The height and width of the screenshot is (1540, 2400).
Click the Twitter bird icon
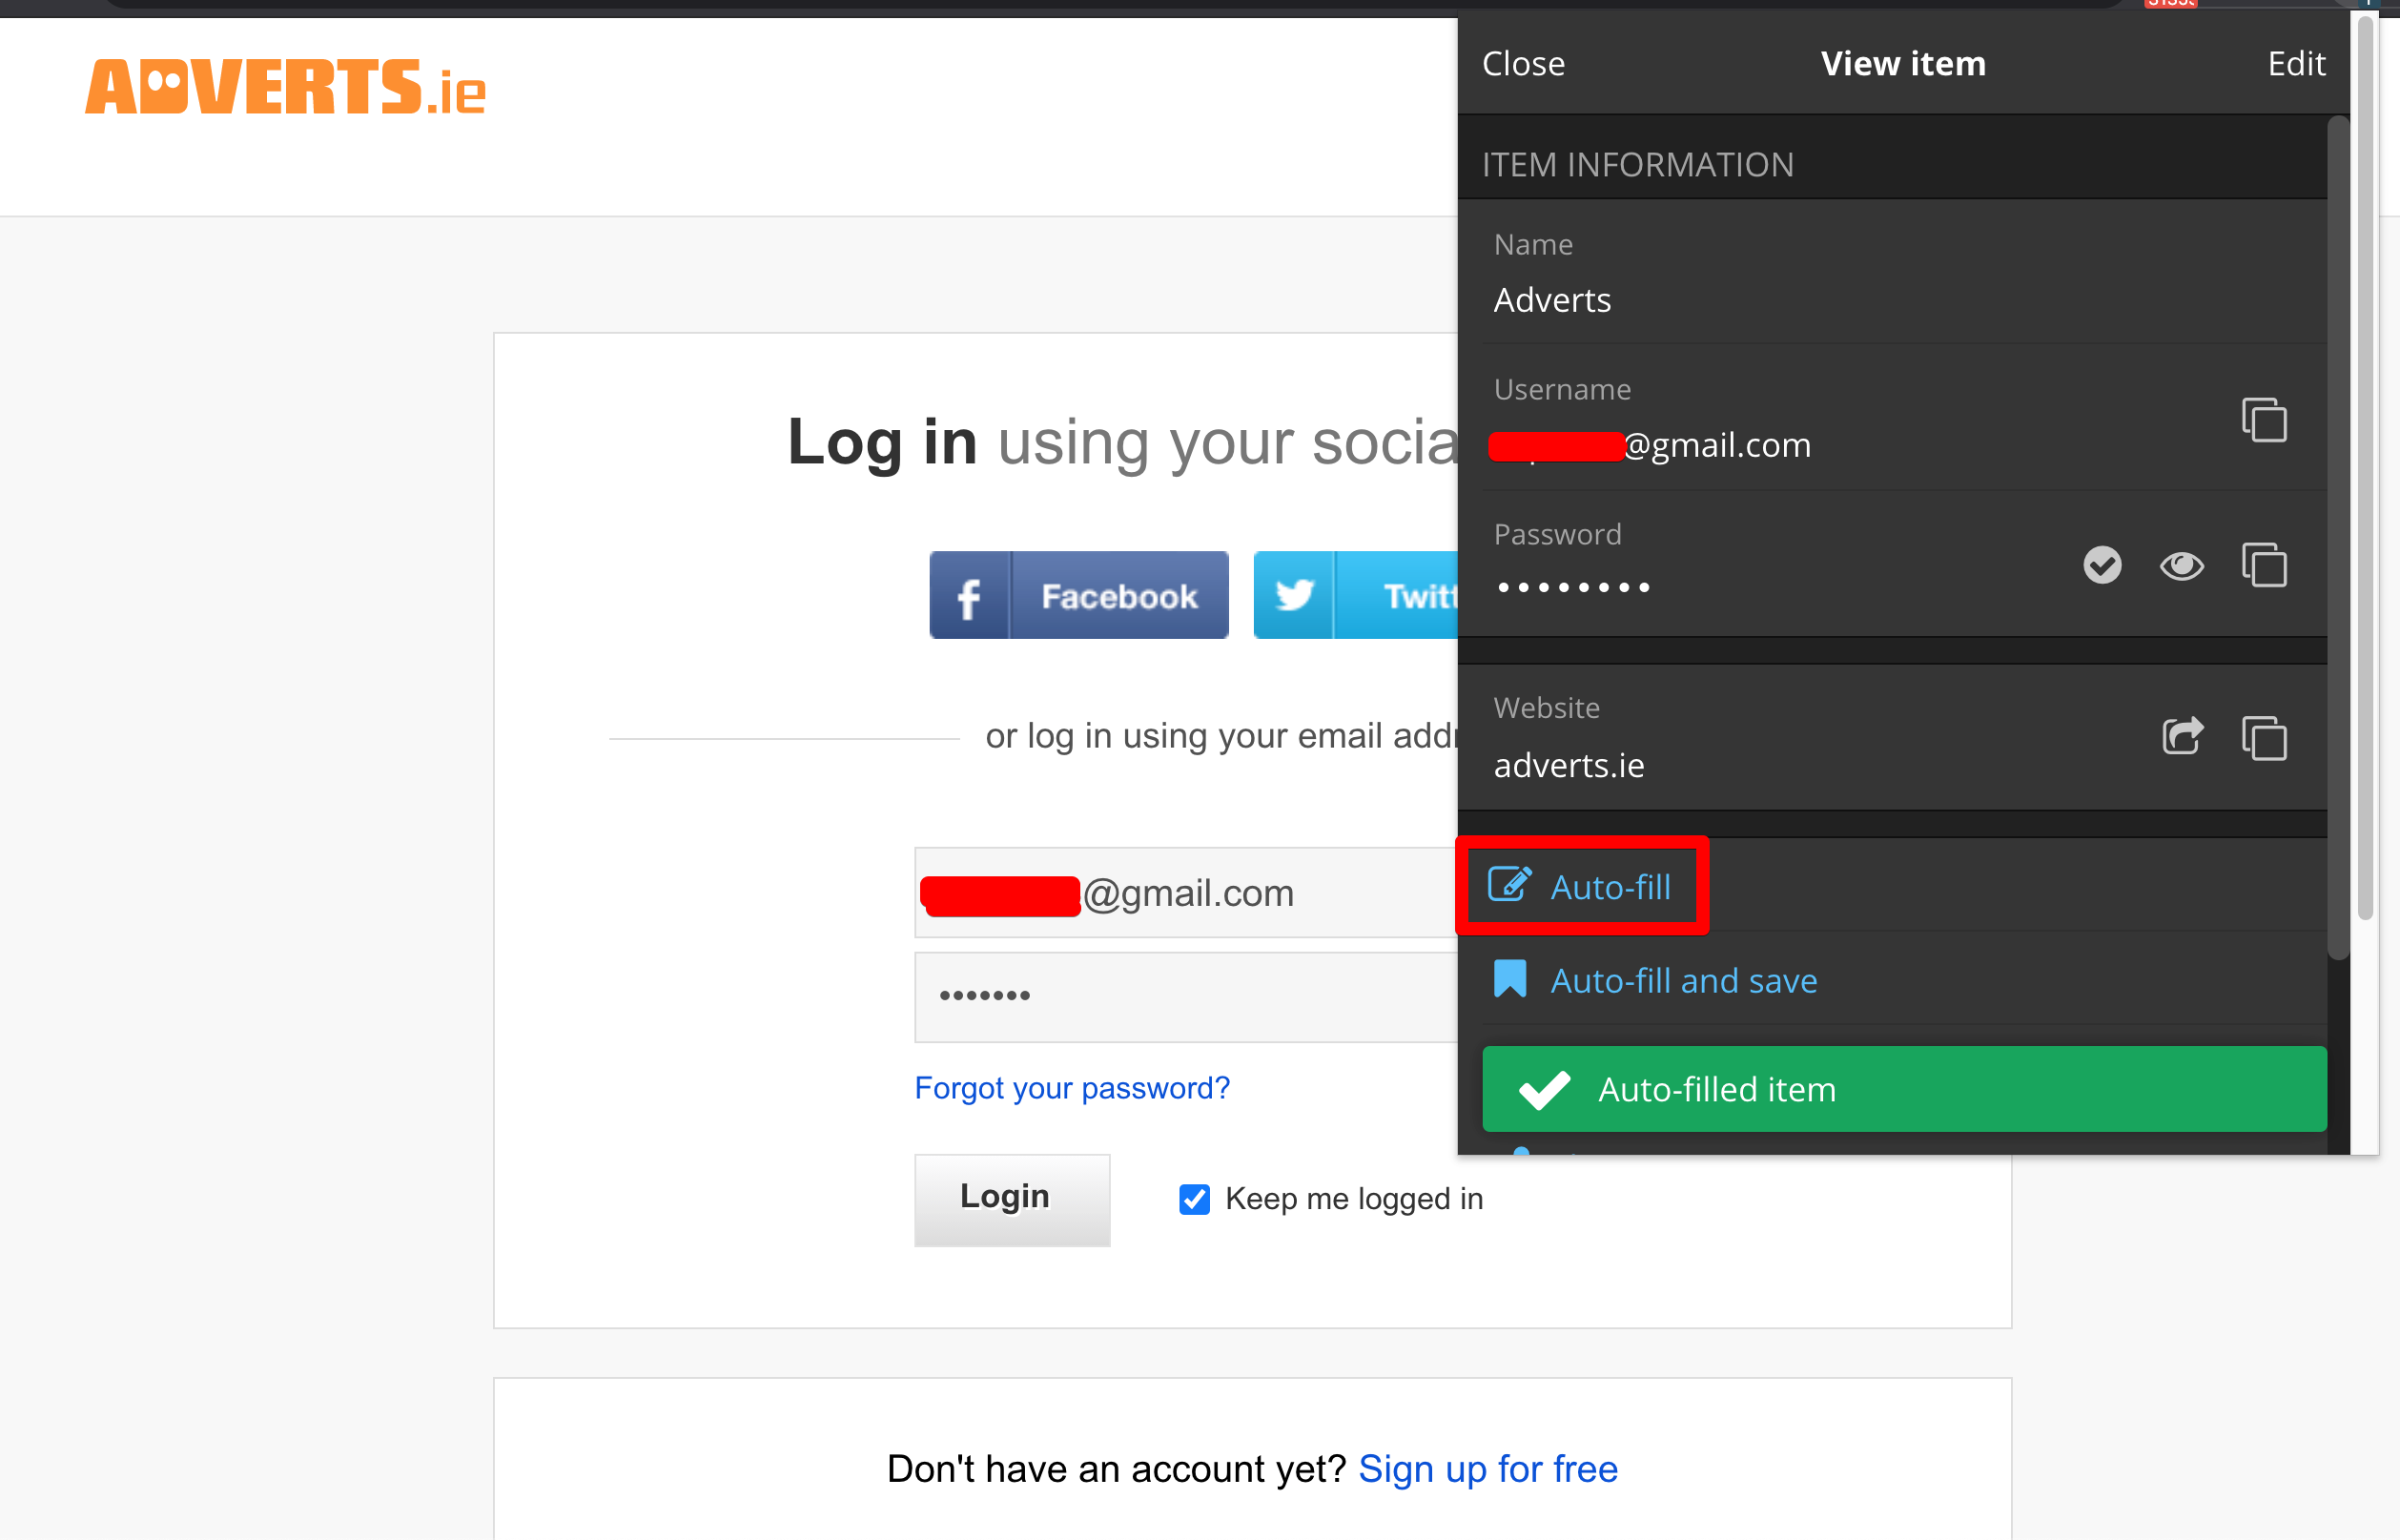pos(1294,597)
